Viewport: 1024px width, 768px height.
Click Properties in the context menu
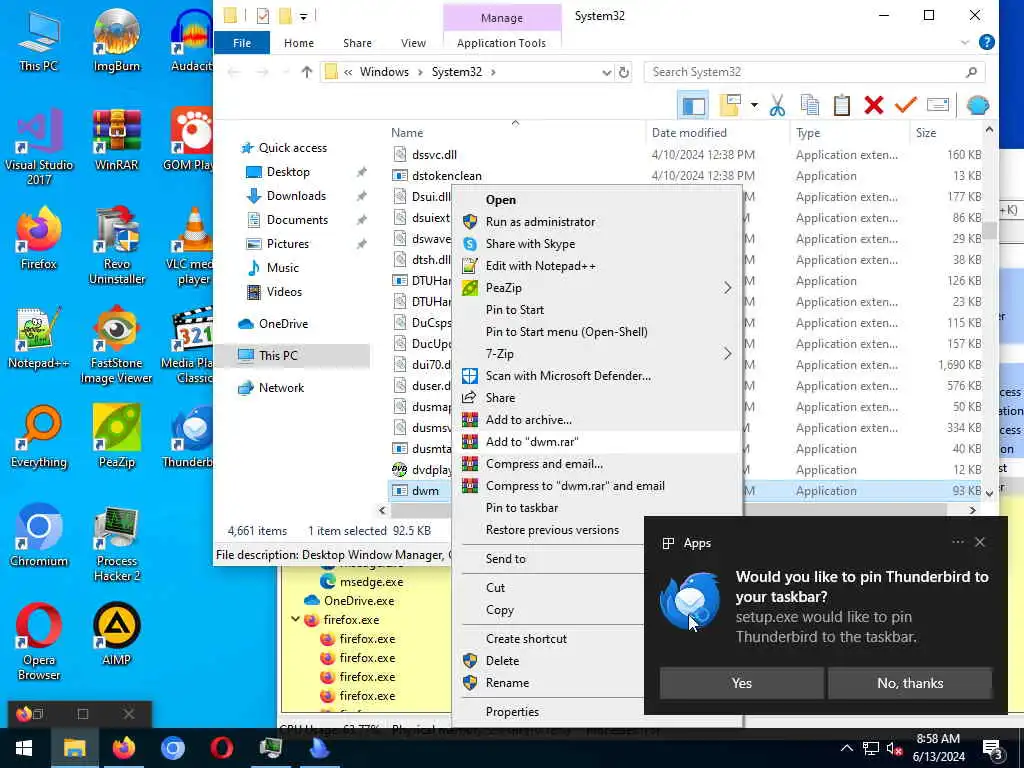pos(512,712)
